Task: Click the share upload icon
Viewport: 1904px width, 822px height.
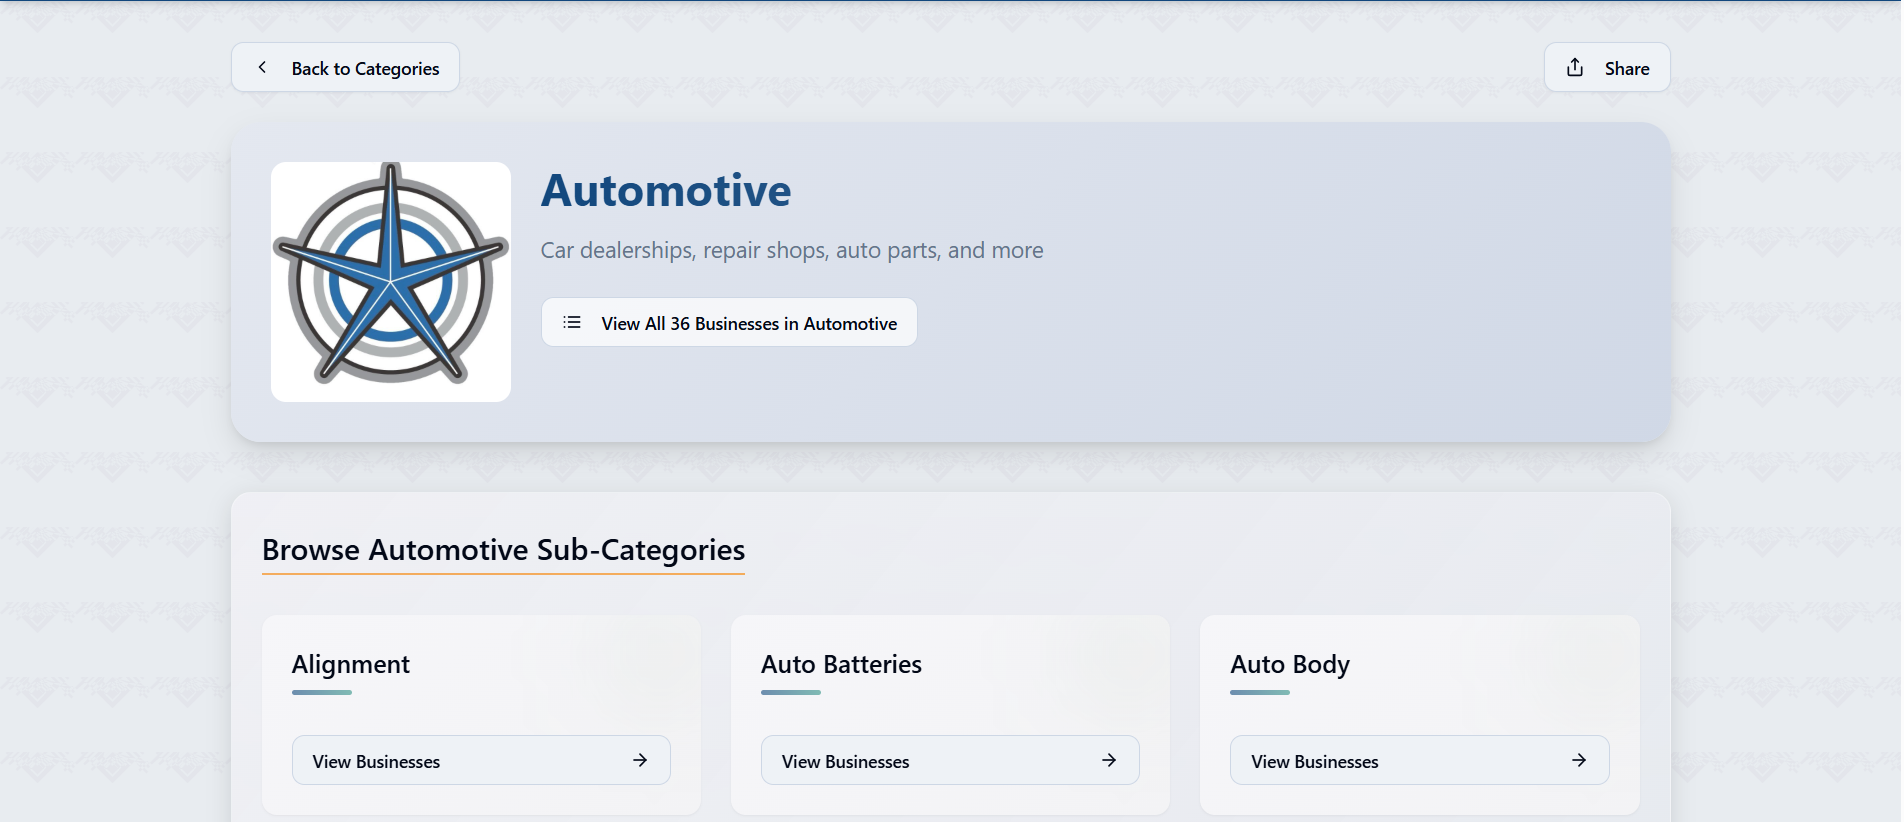Action: click(1575, 67)
